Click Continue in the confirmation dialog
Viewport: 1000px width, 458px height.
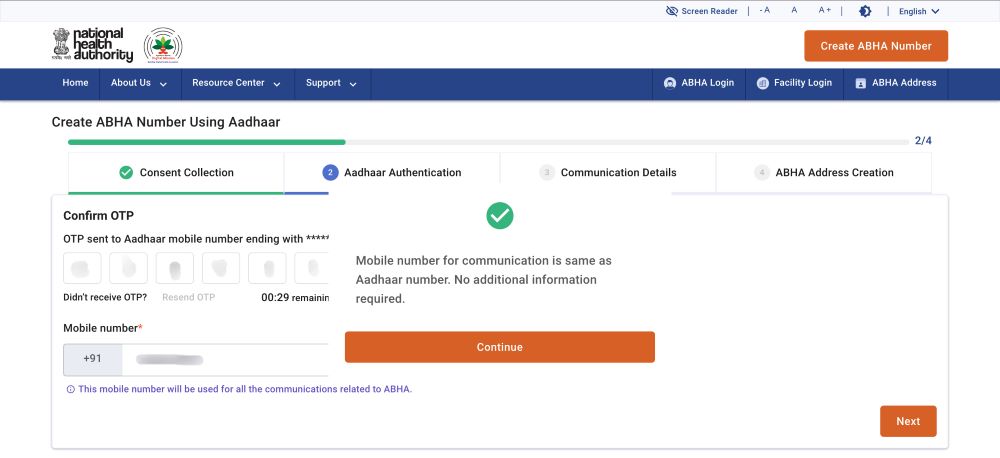point(500,347)
